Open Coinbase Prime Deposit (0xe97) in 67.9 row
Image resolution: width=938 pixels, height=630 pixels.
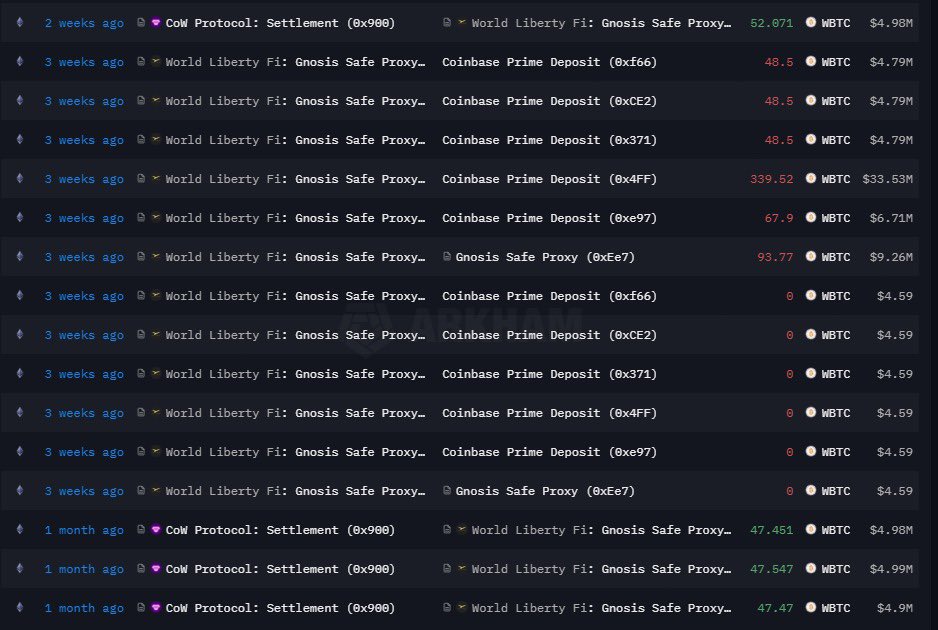(549, 218)
